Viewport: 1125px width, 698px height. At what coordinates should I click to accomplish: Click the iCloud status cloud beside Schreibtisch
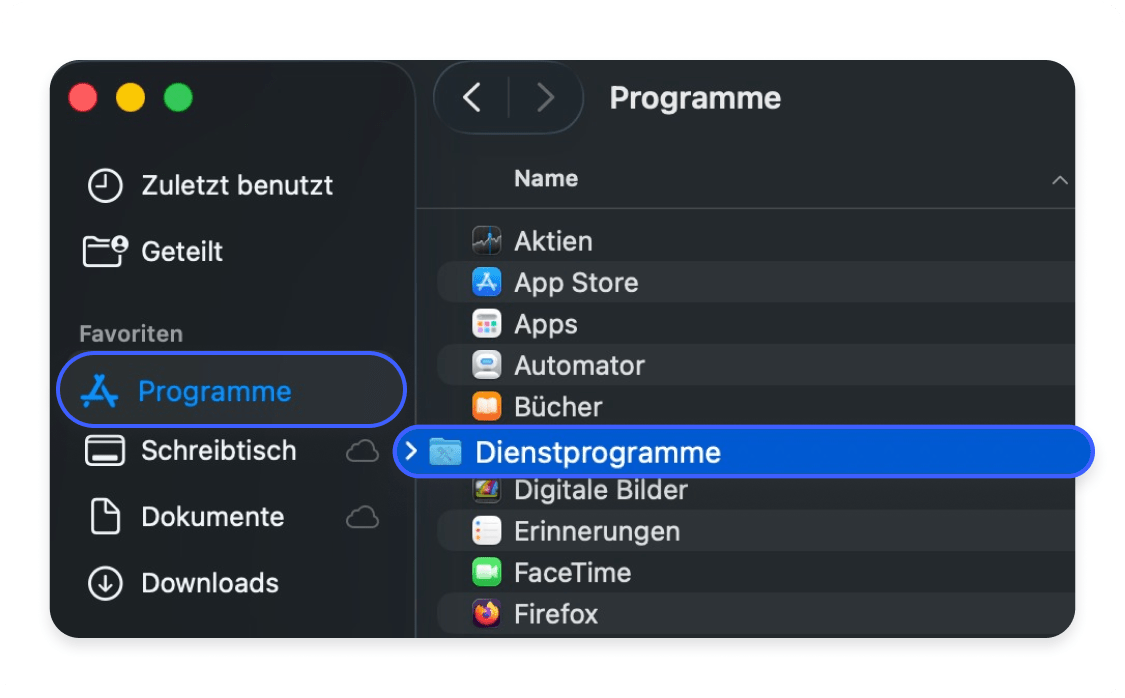point(363,451)
